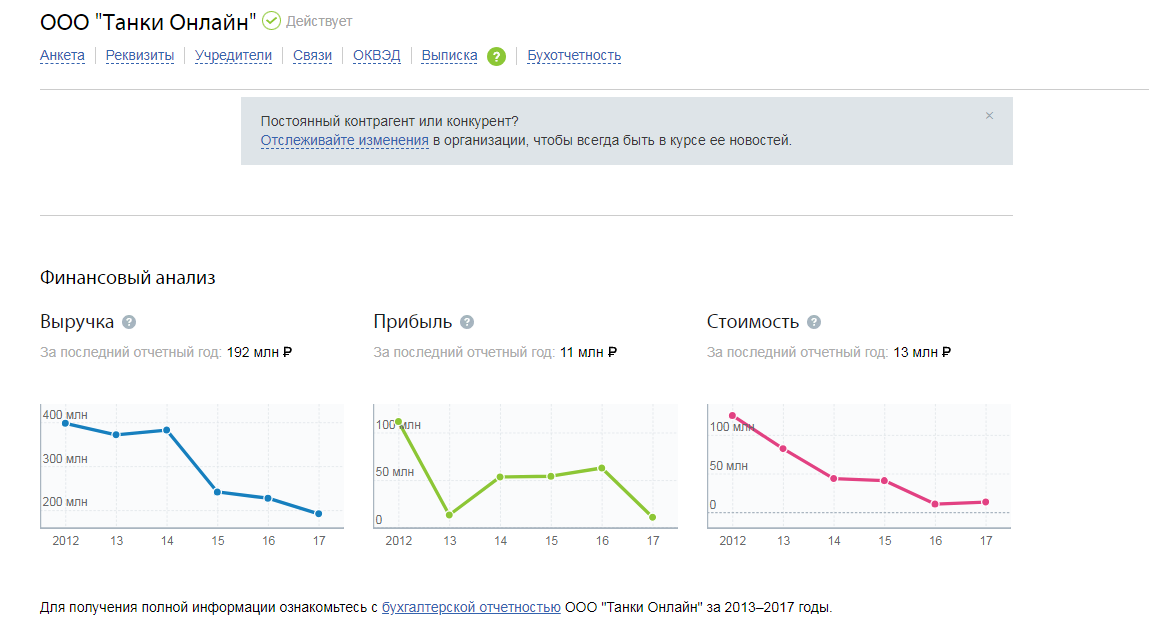Select the 2017 point on Стоимость chart

pos(986,502)
